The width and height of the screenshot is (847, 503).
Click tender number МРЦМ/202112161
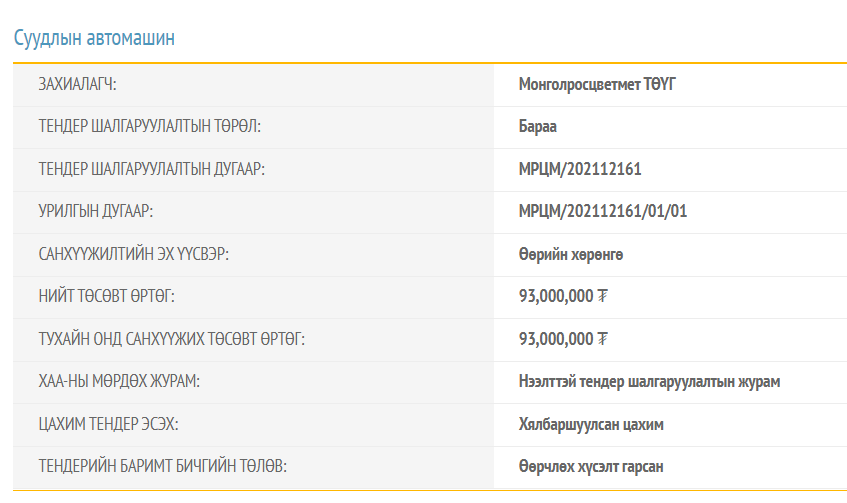point(580,169)
